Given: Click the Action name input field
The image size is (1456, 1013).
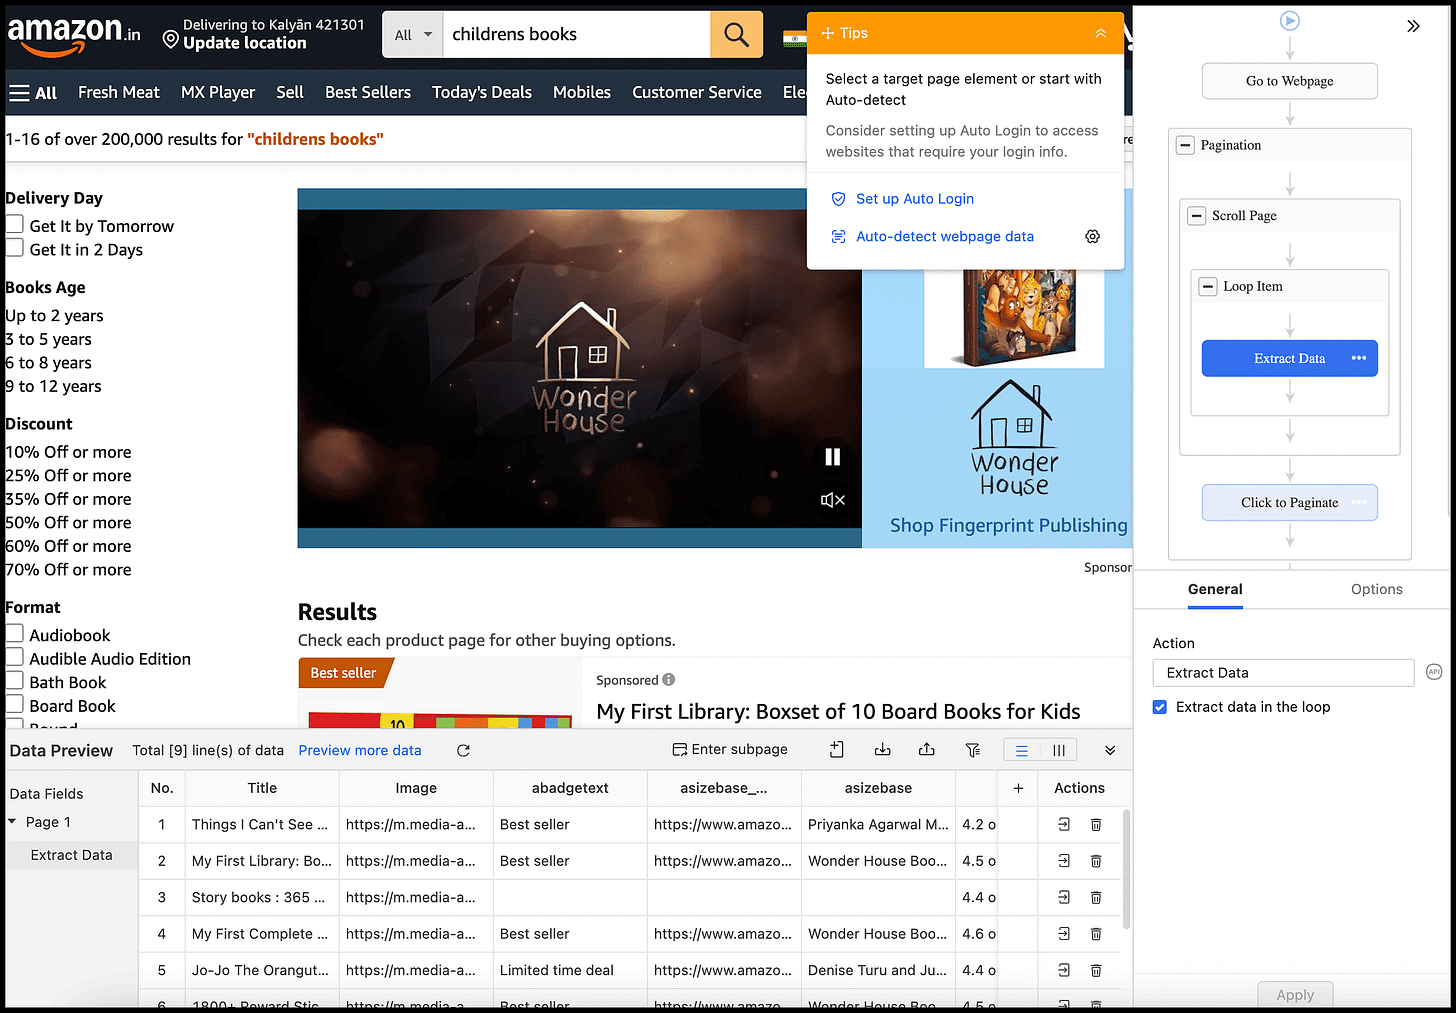Looking at the screenshot, I should point(1283,672).
